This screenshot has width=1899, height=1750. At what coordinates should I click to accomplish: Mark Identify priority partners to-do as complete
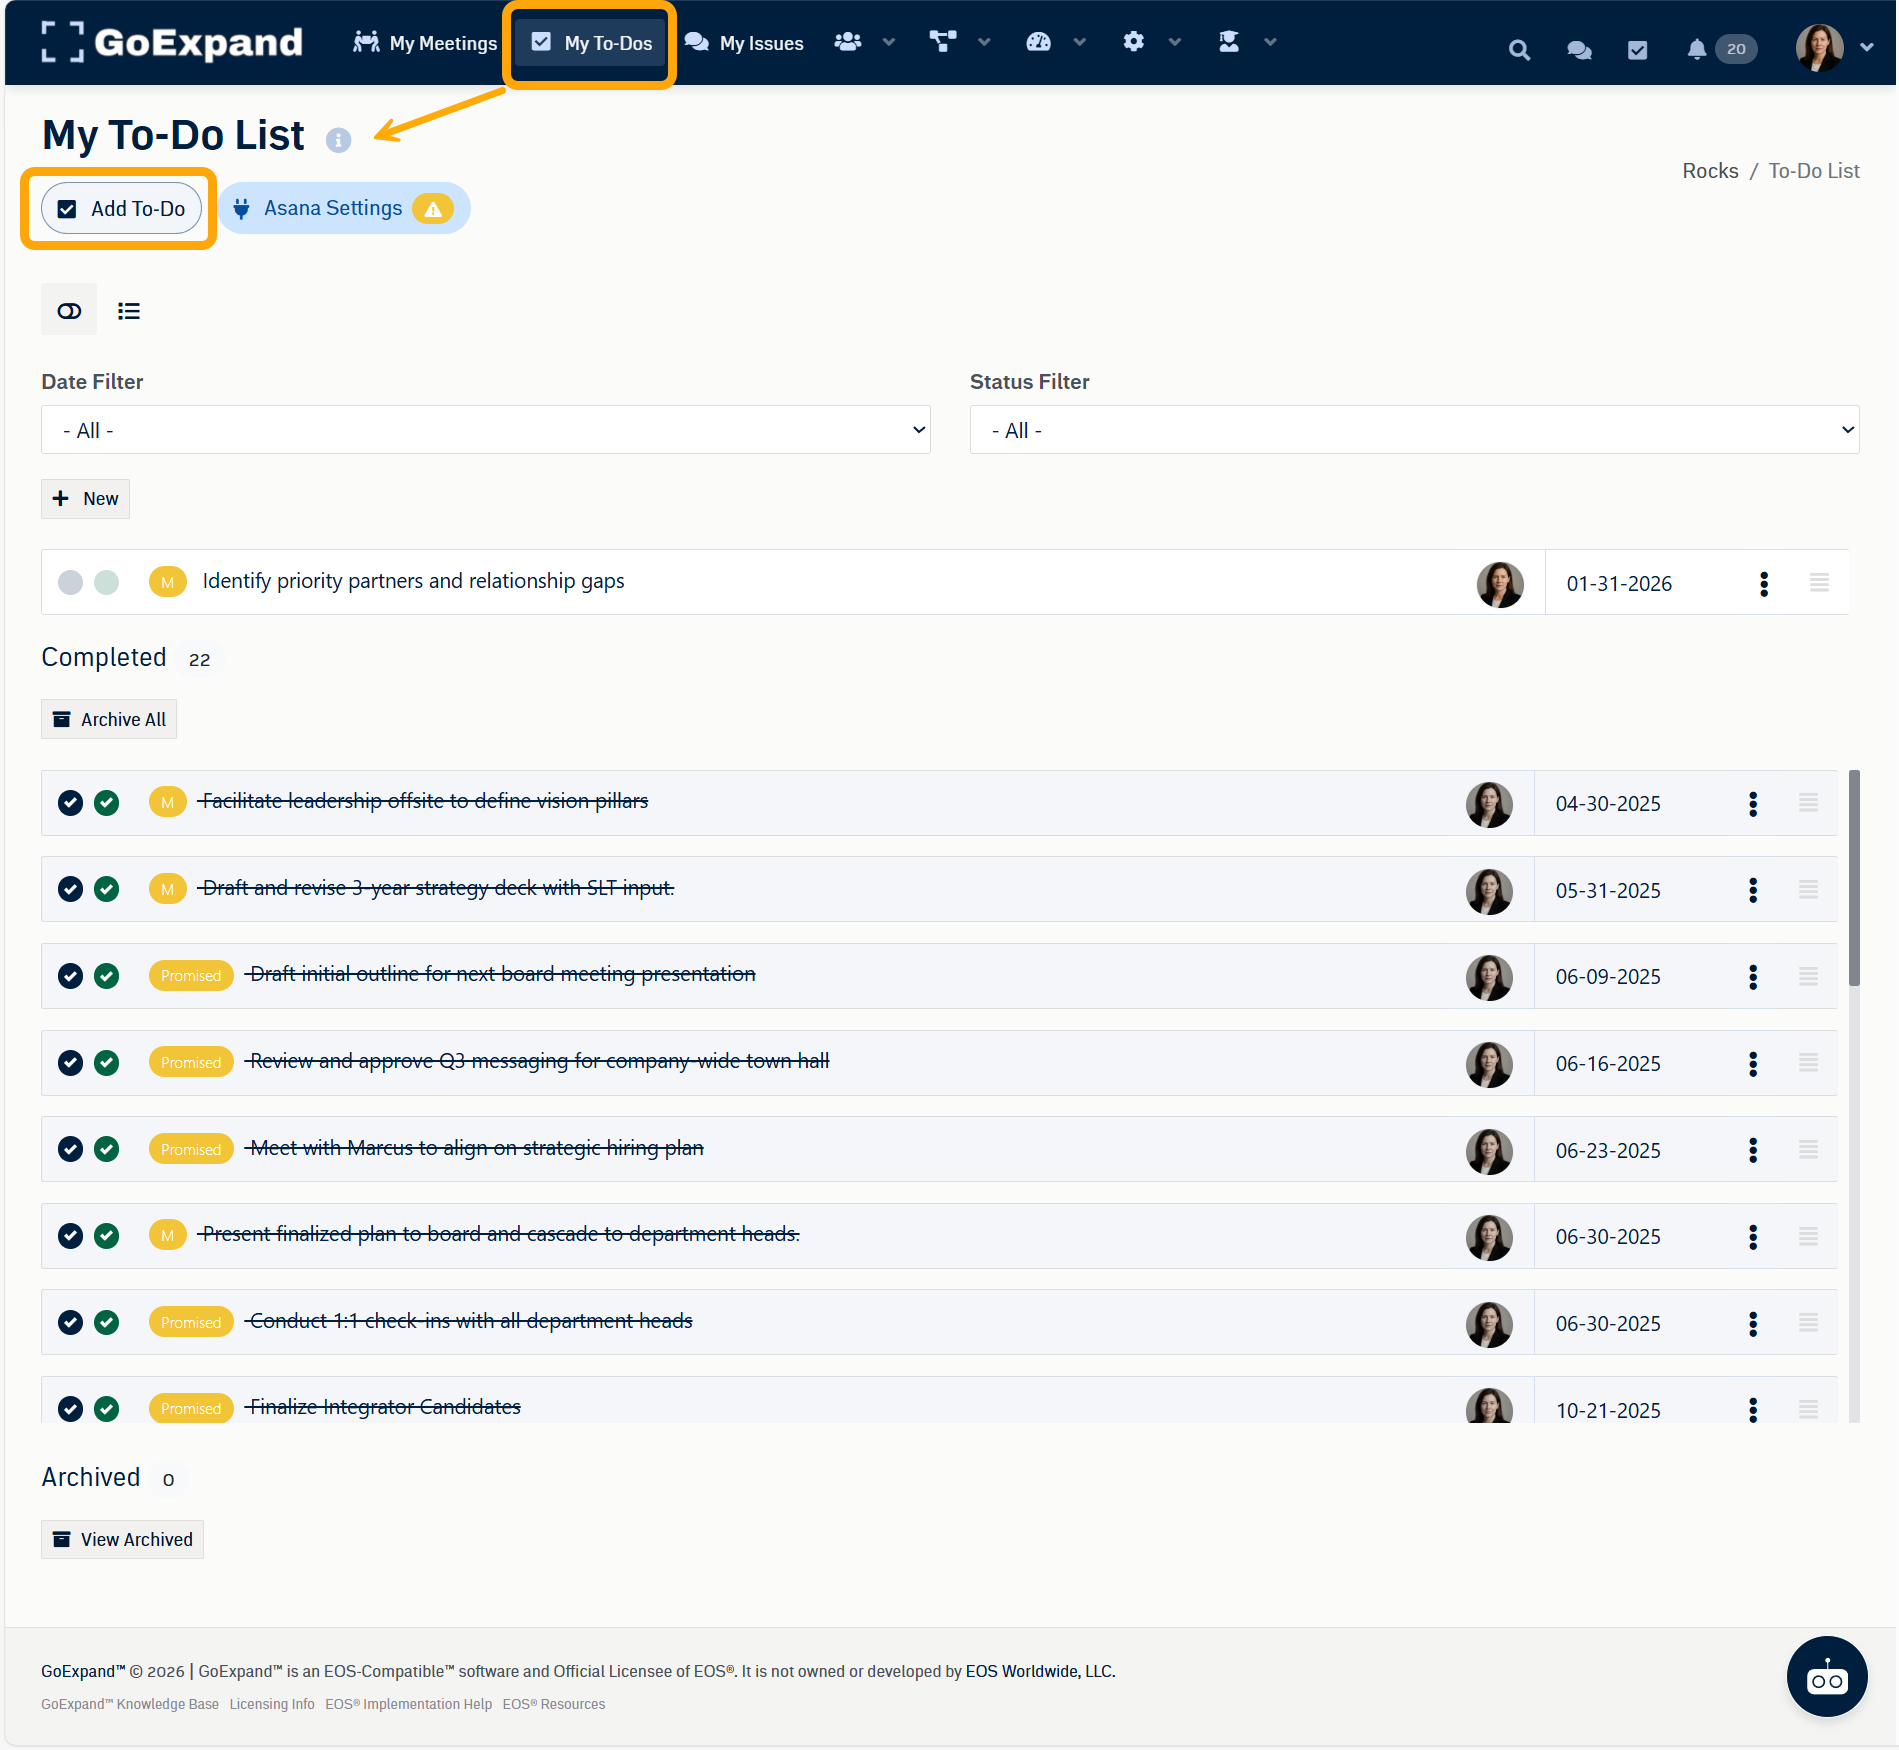coord(106,582)
